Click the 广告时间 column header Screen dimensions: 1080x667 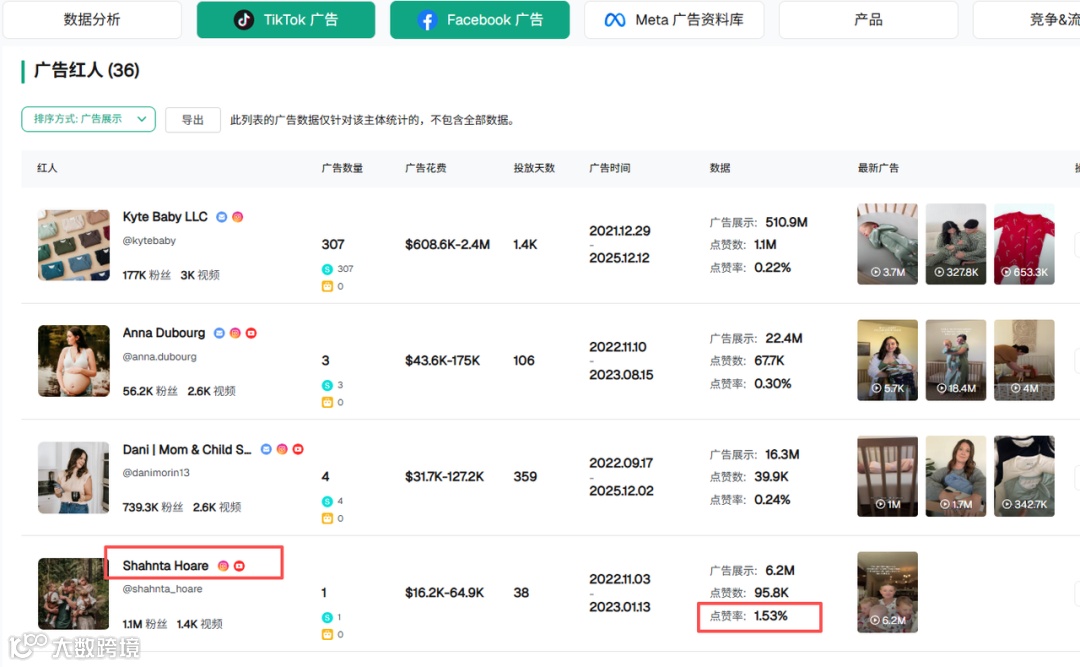(610, 168)
